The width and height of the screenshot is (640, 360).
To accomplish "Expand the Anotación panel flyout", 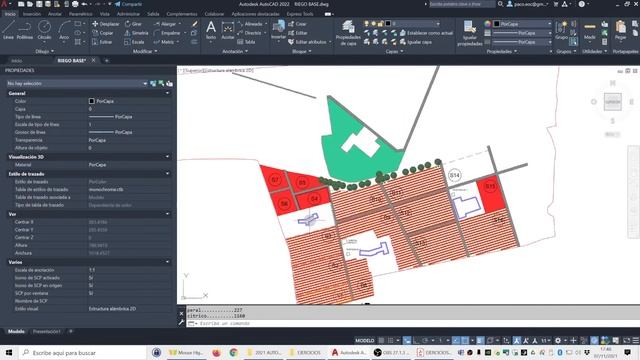I will click(235, 51).
